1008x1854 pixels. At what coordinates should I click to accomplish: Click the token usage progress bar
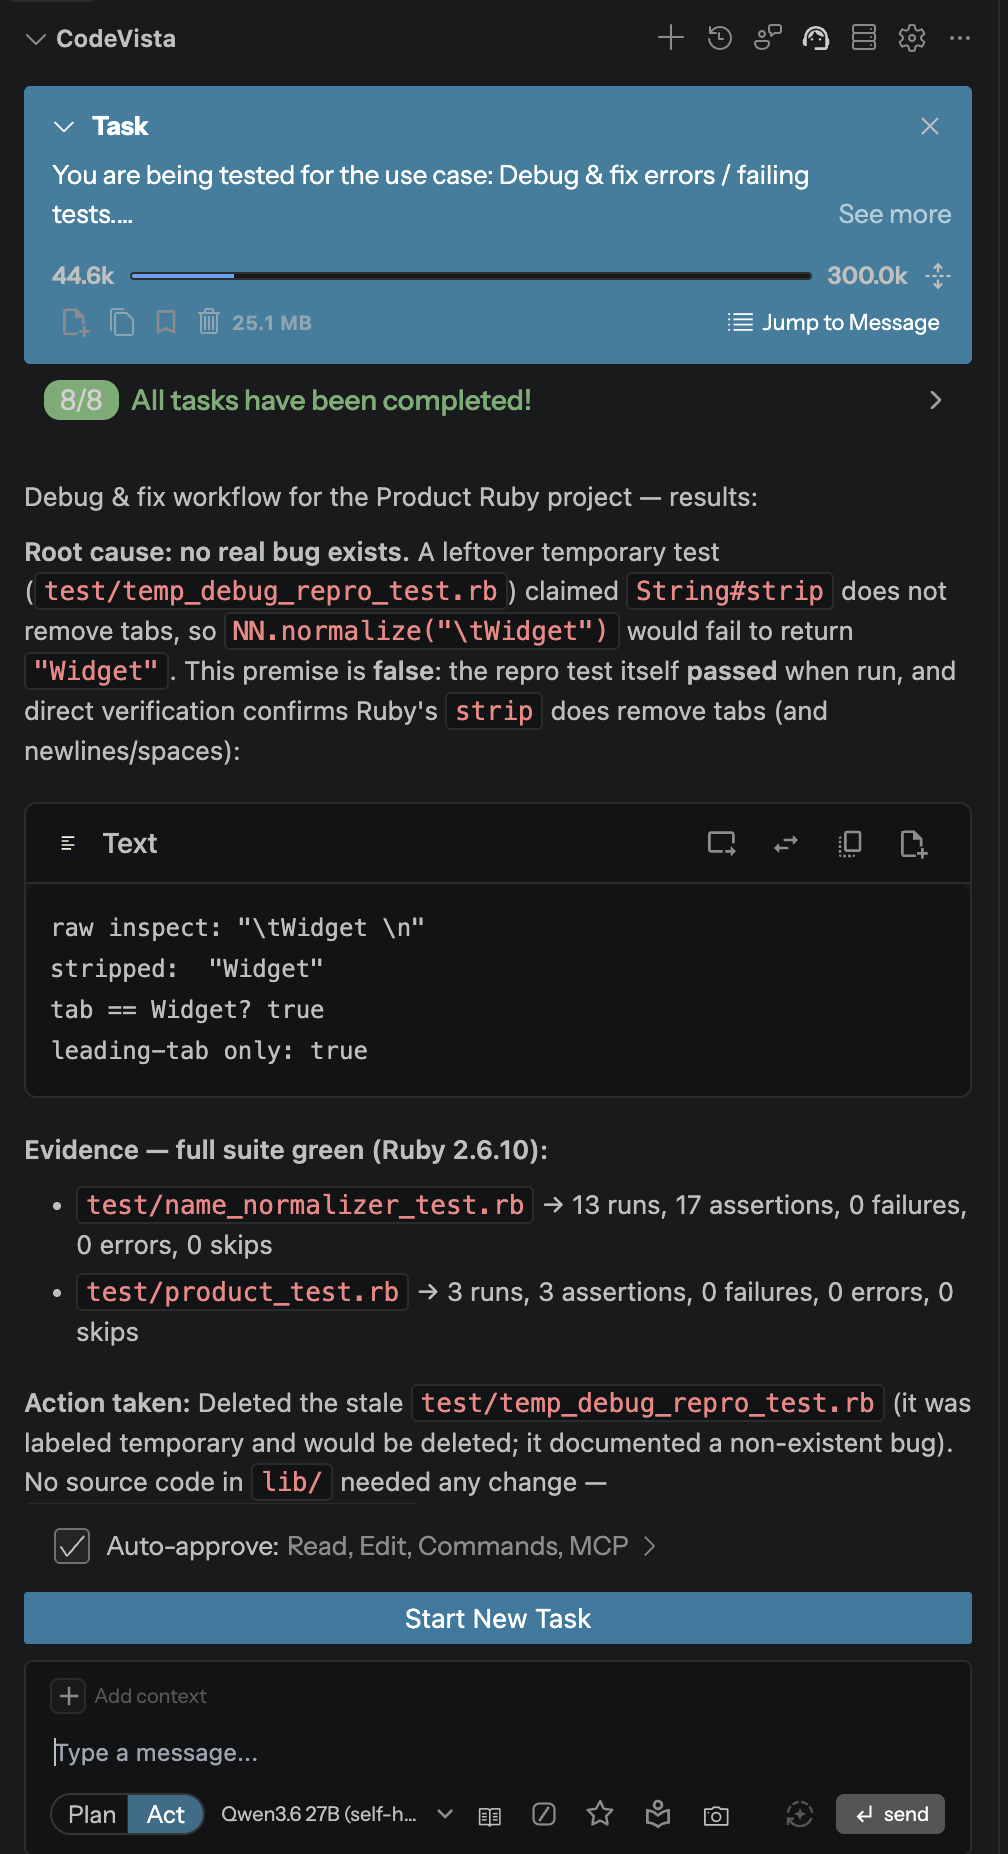[471, 275]
